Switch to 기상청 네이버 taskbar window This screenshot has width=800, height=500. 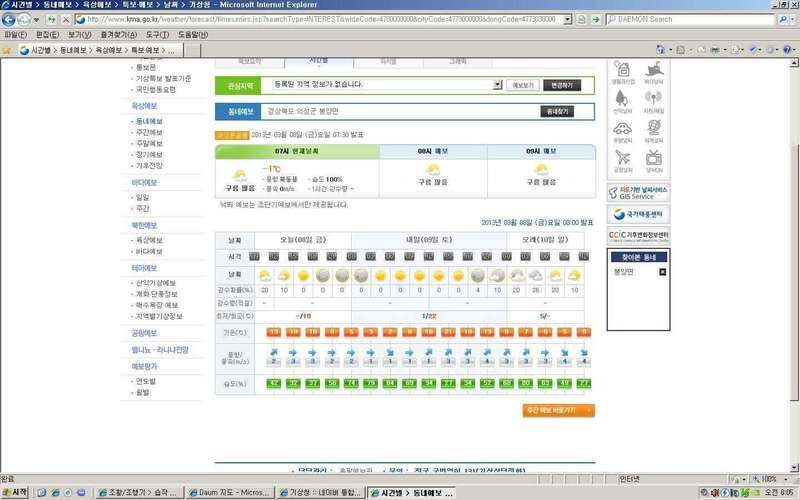320,493
